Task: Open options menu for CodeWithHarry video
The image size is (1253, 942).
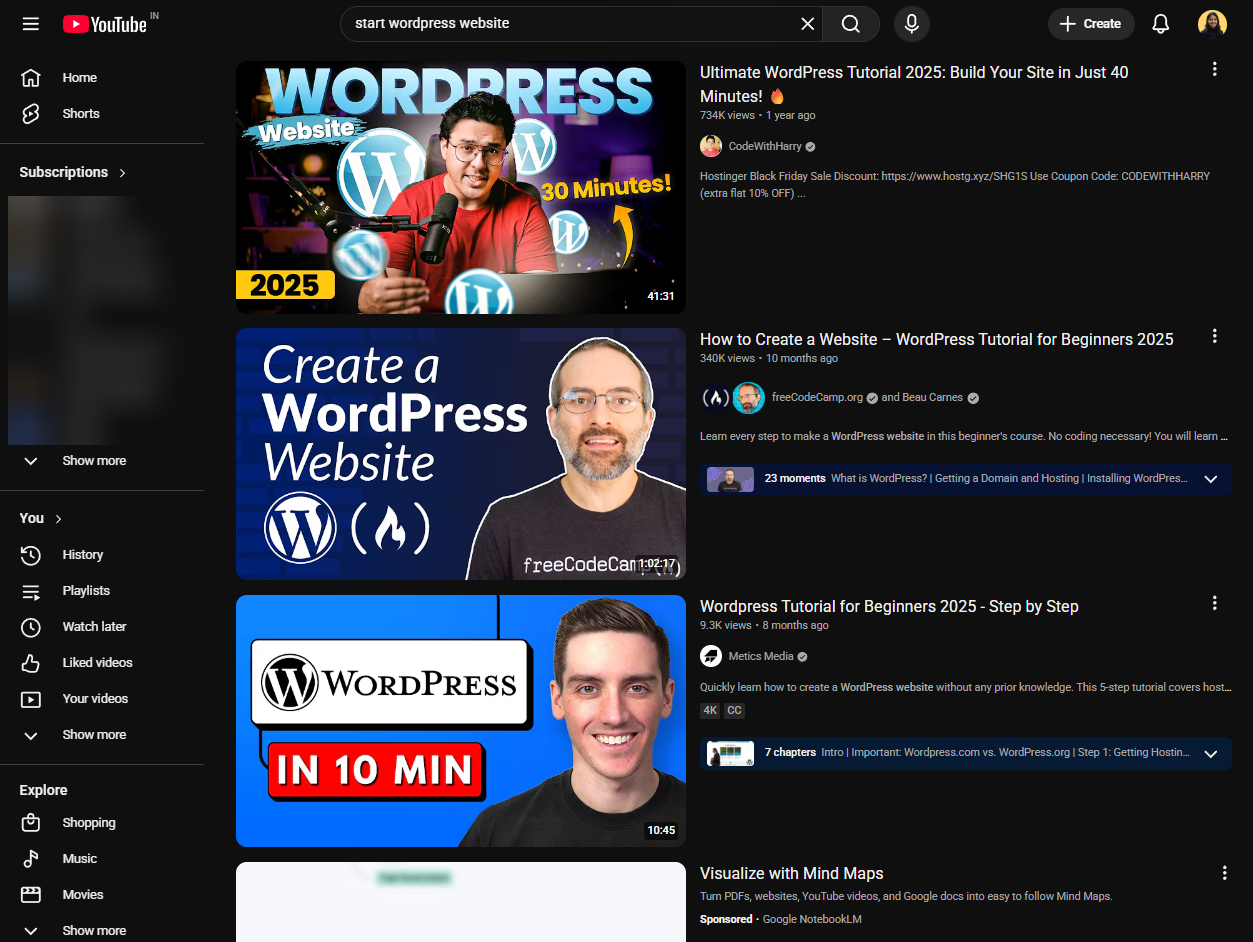Action: [x=1214, y=69]
